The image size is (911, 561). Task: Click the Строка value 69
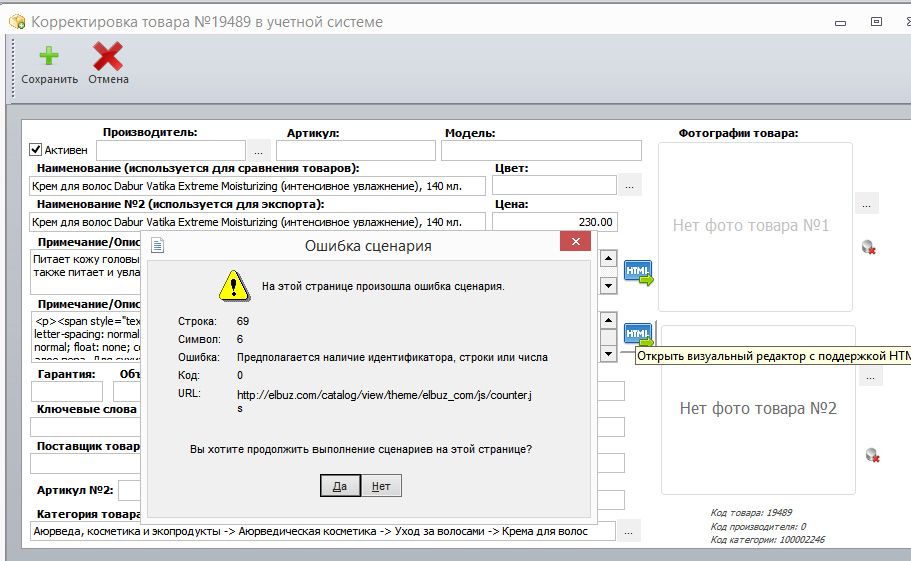tap(243, 321)
